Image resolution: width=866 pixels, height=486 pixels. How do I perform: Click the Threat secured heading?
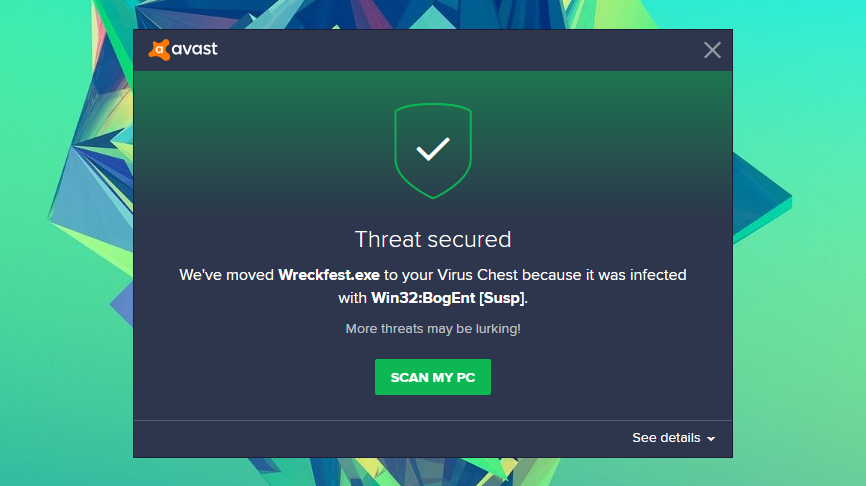pos(433,240)
